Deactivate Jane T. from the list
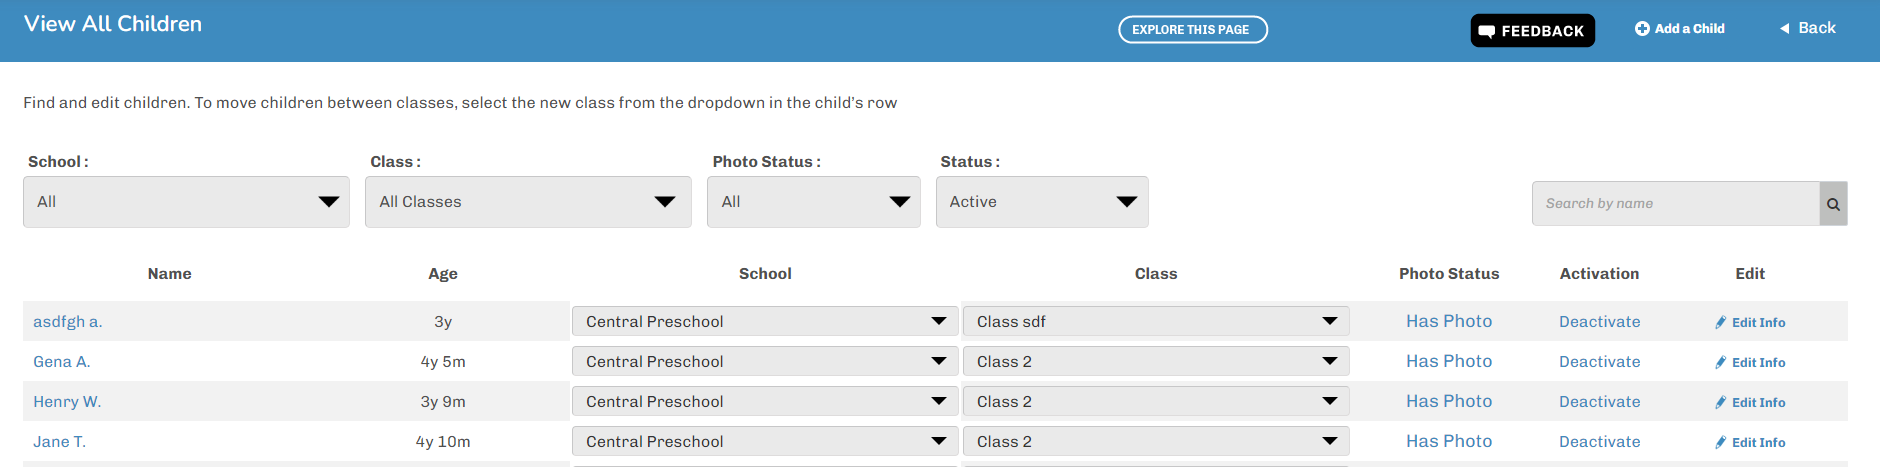Image resolution: width=1880 pixels, height=467 pixels. pyautogui.click(x=1599, y=442)
